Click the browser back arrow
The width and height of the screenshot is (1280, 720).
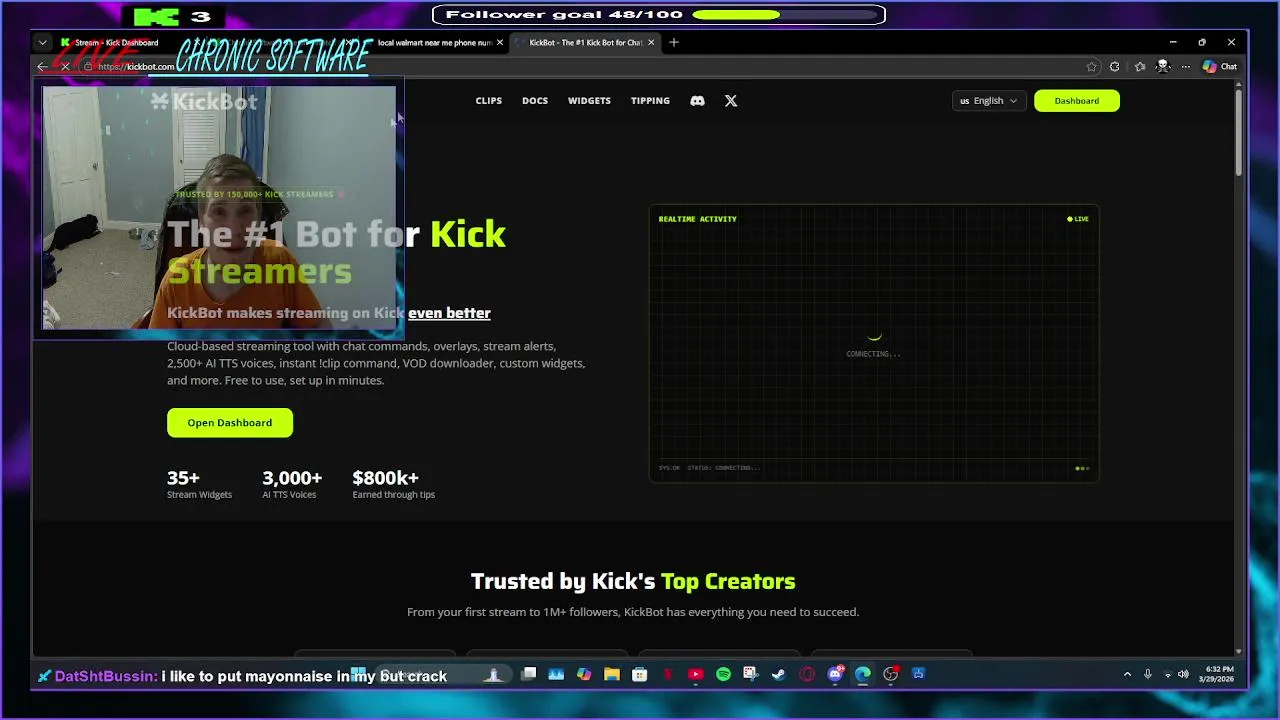point(42,67)
